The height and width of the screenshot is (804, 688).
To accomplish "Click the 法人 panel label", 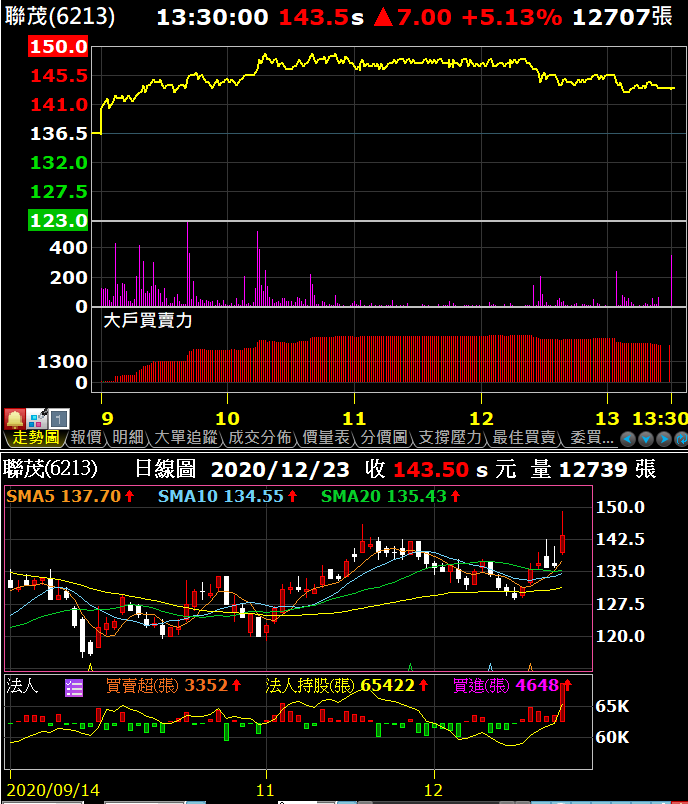I will coord(22,685).
